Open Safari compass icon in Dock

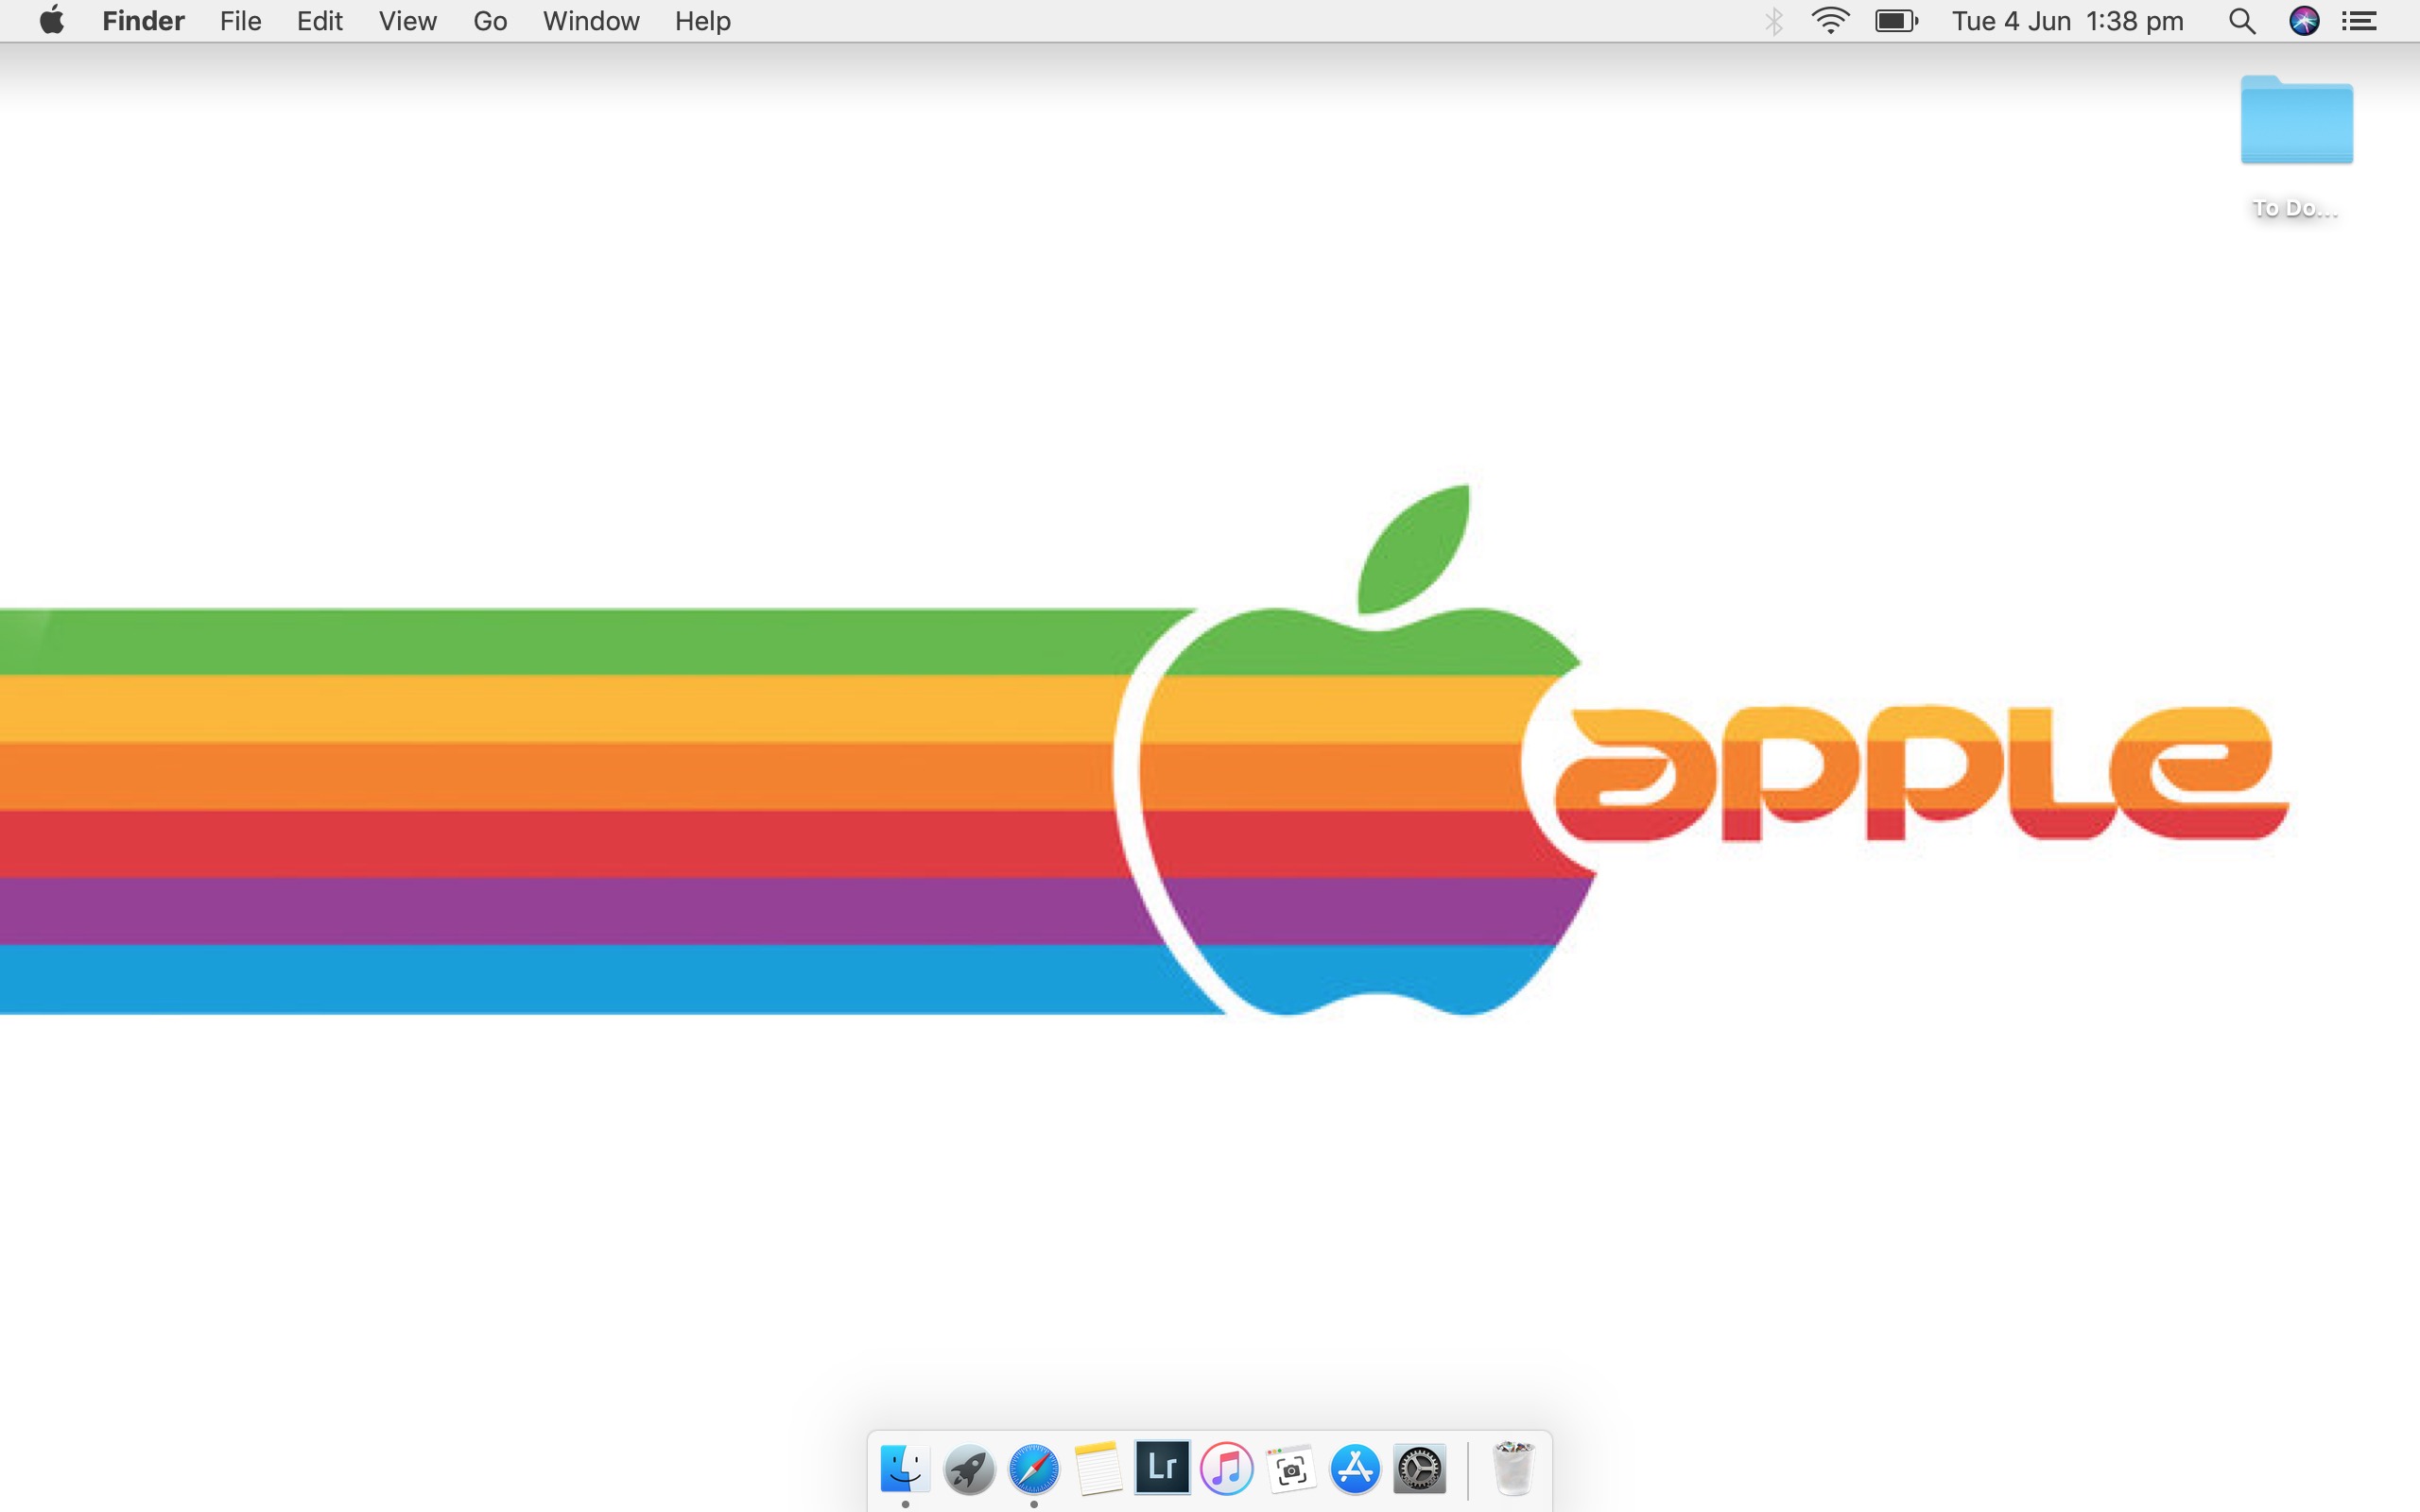click(x=1033, y=1468)
